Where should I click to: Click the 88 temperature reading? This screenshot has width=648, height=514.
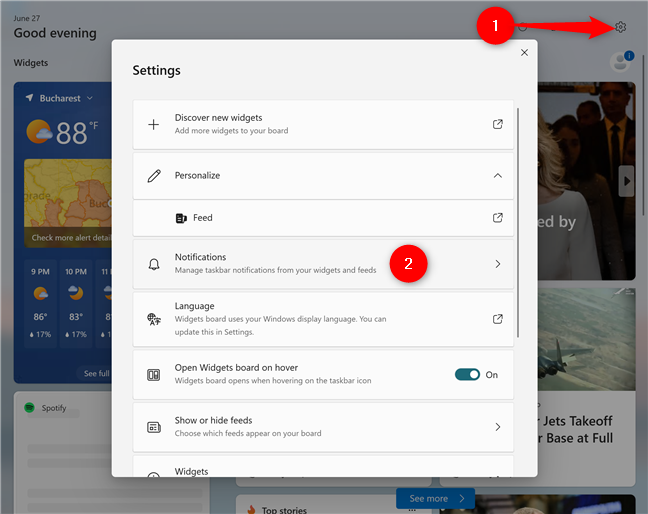click(x=71, y=133)
